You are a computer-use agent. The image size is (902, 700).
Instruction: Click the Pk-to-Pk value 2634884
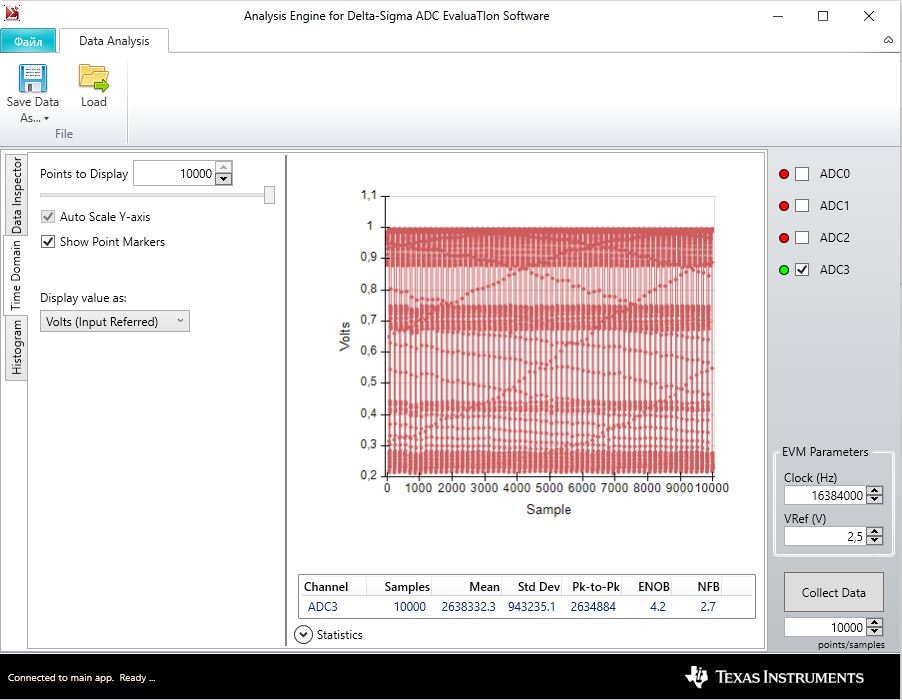pos(593,607)
